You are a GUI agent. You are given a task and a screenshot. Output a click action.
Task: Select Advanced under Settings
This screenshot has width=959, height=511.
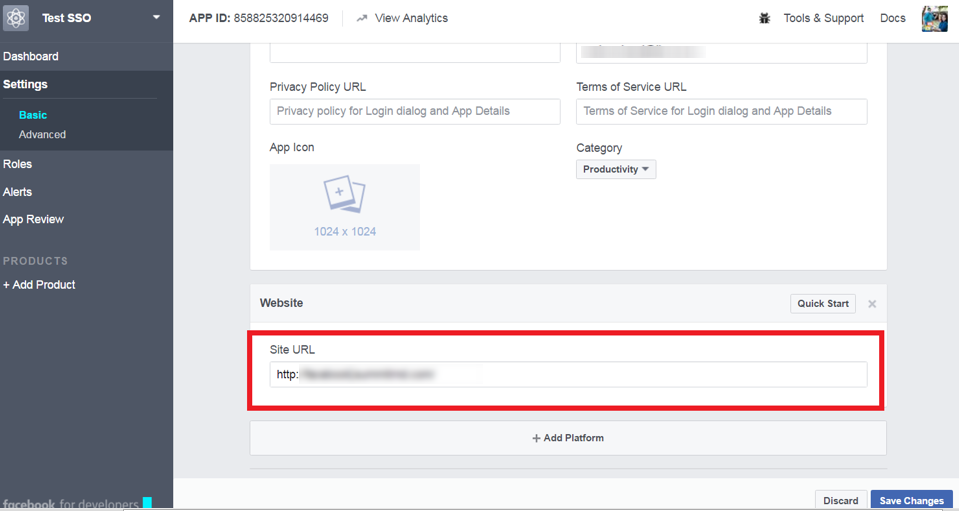[43, 135]
